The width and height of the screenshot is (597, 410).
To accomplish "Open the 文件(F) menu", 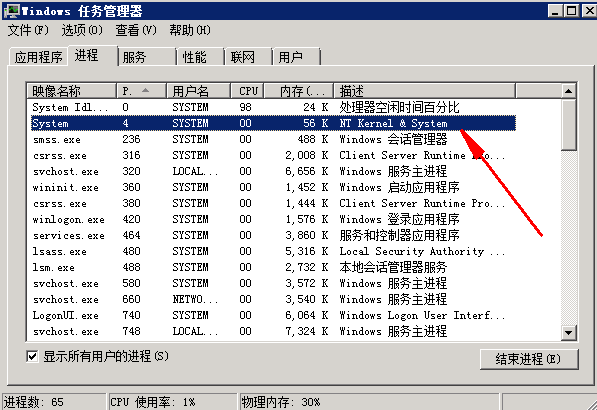I will (28, 30).
